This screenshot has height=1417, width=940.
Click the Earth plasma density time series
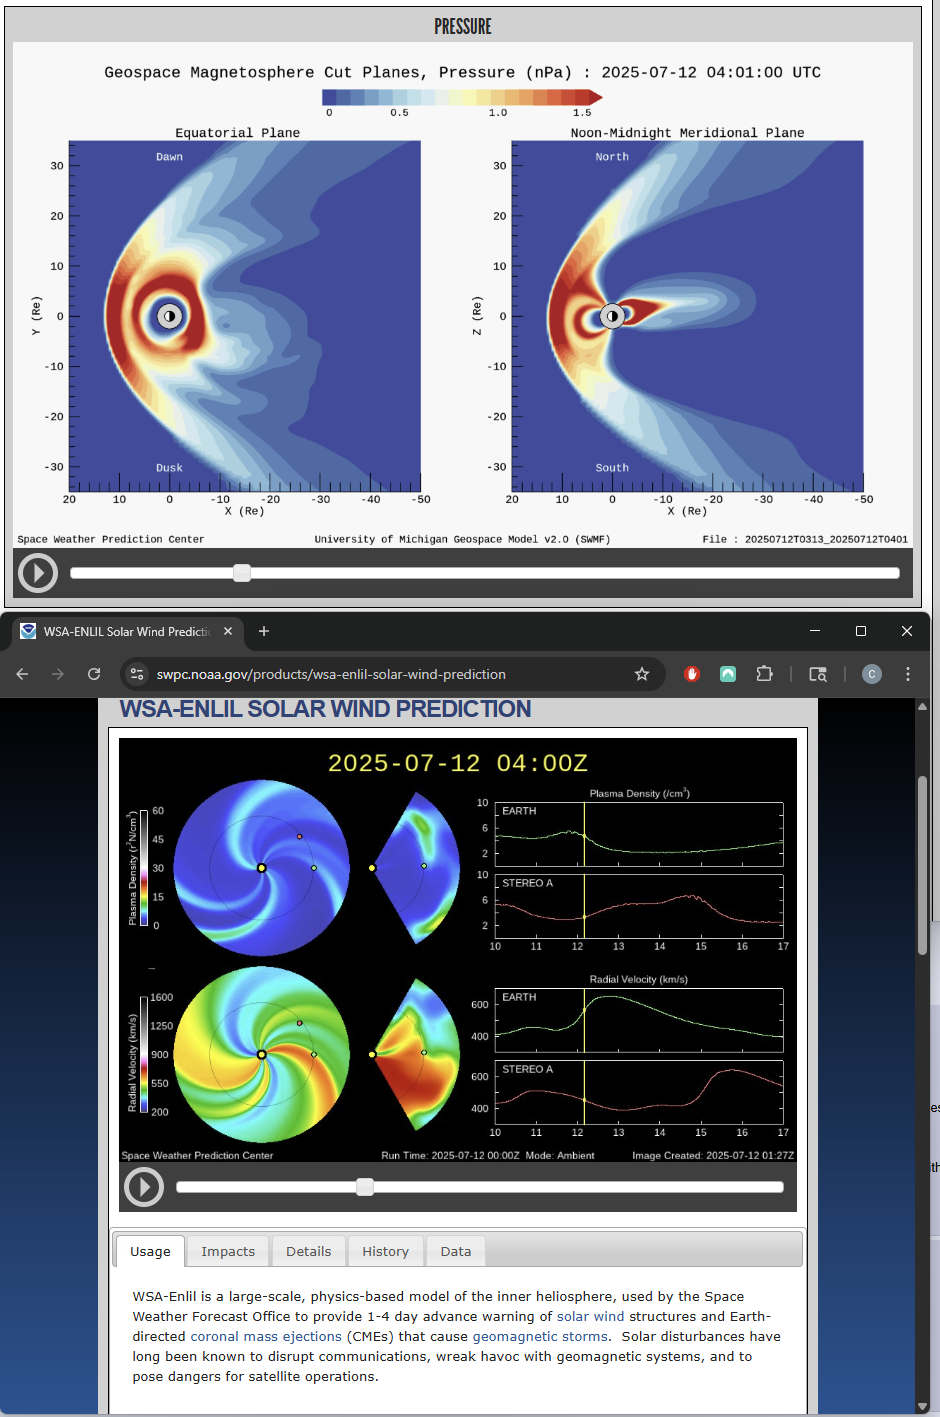pyautogui.click(x=639, y=834)
